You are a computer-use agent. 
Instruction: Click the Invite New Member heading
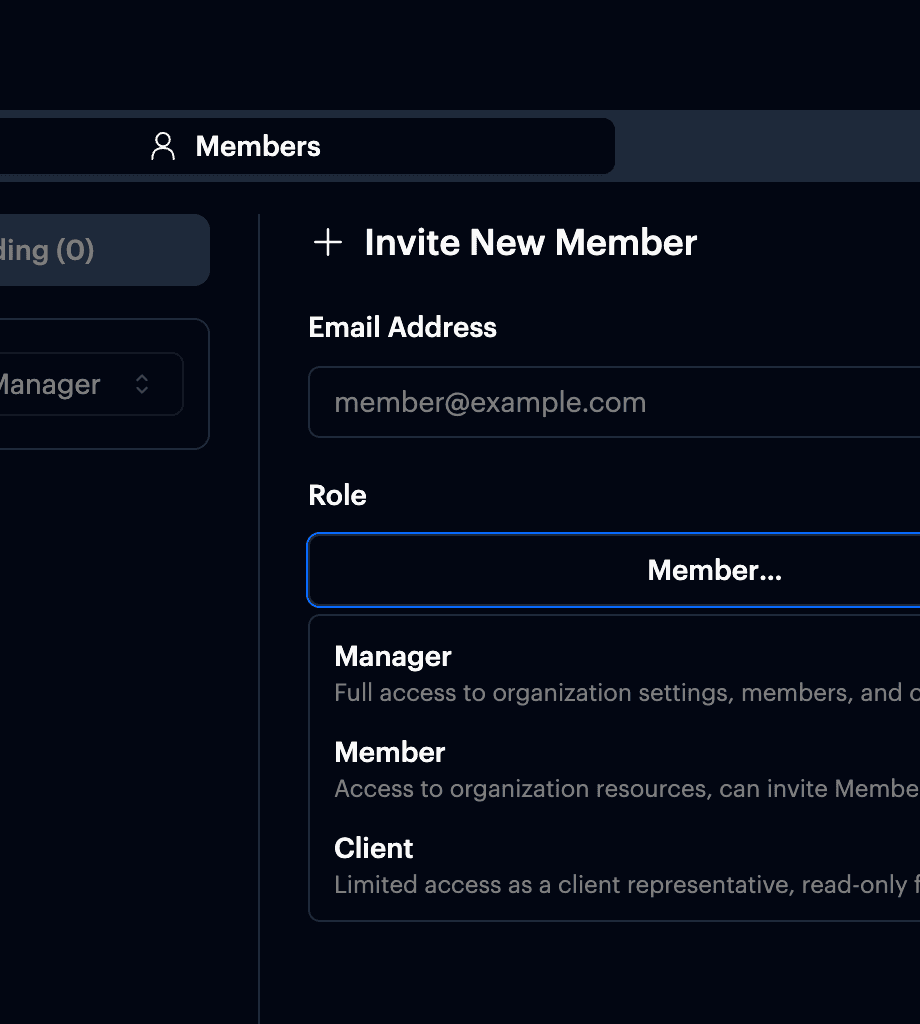[530, 242]
